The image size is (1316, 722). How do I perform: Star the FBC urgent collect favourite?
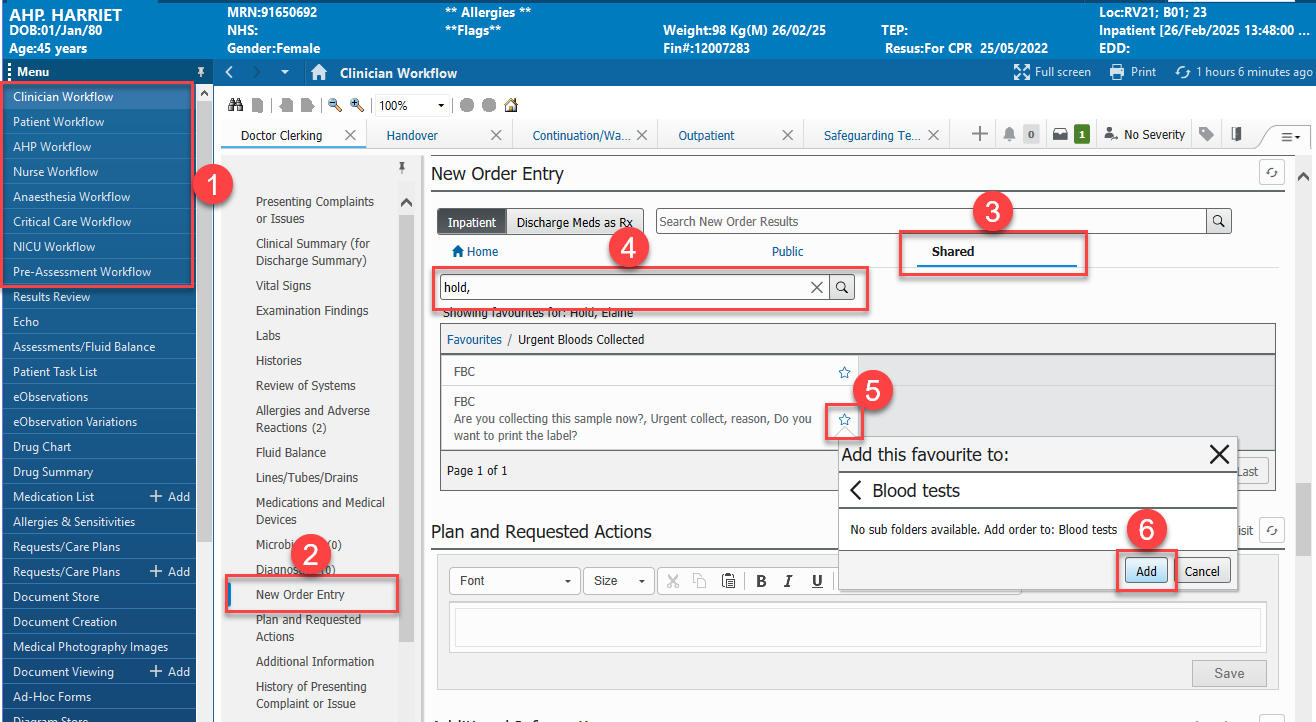844,420
